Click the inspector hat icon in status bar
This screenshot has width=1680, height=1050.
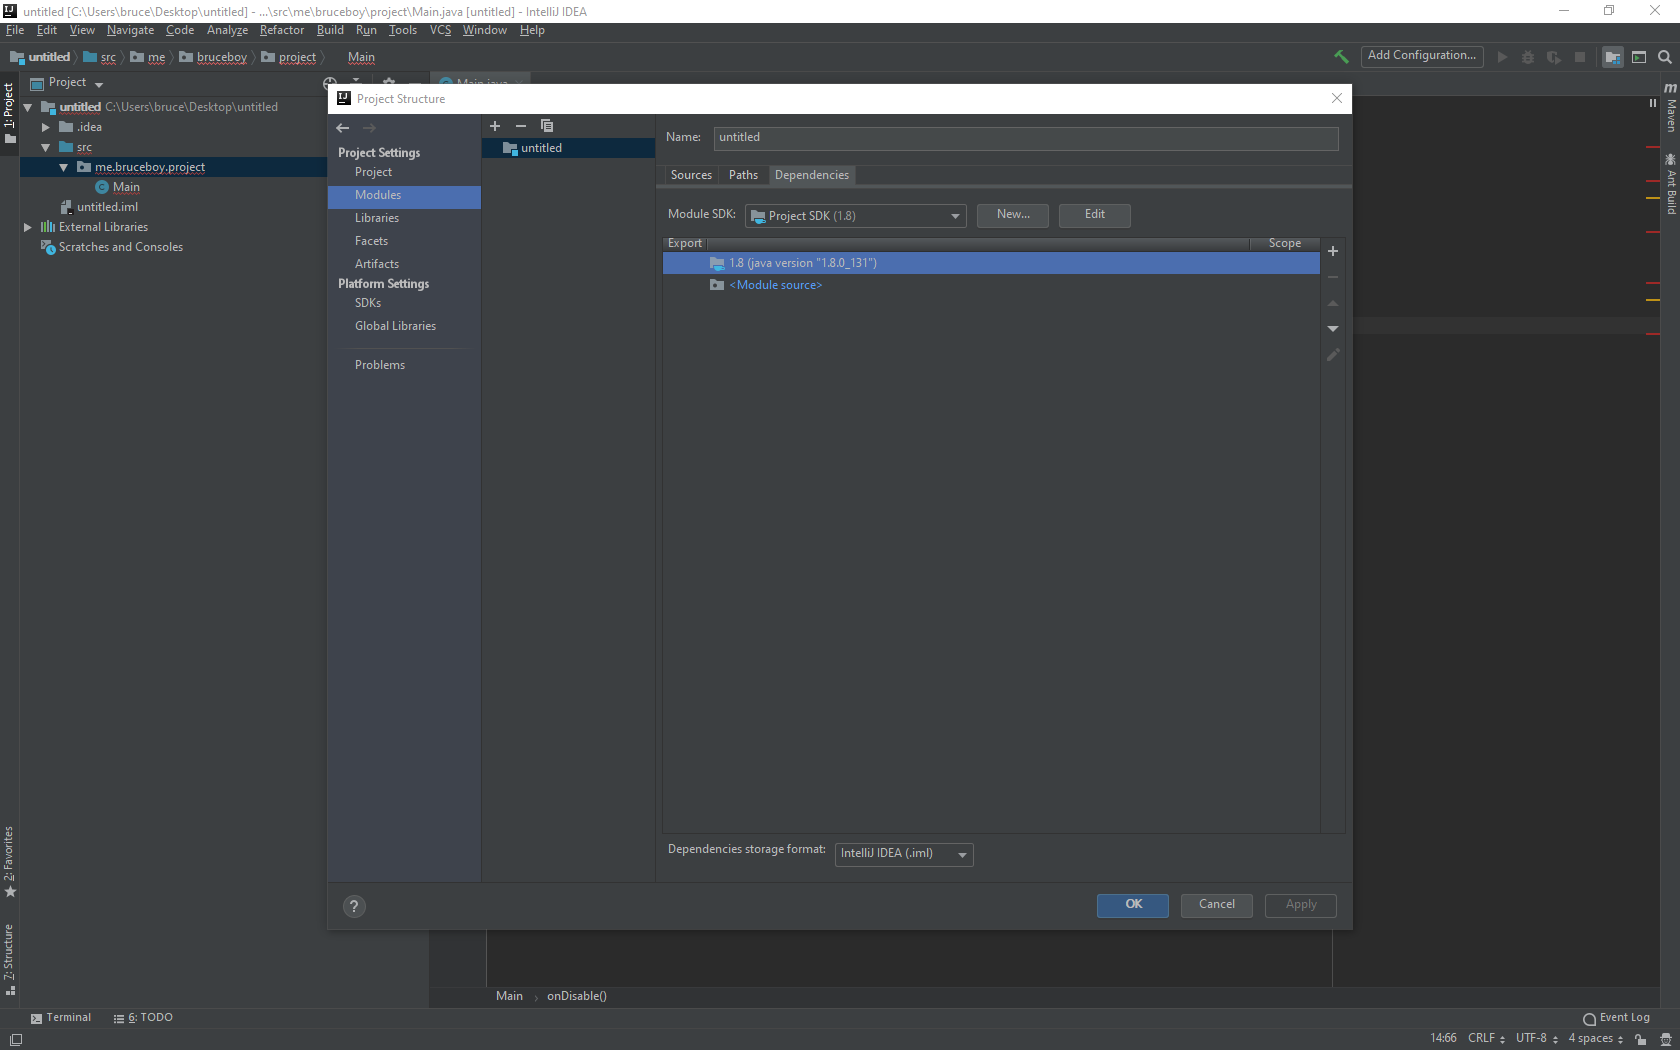tap(1666, 1039)
